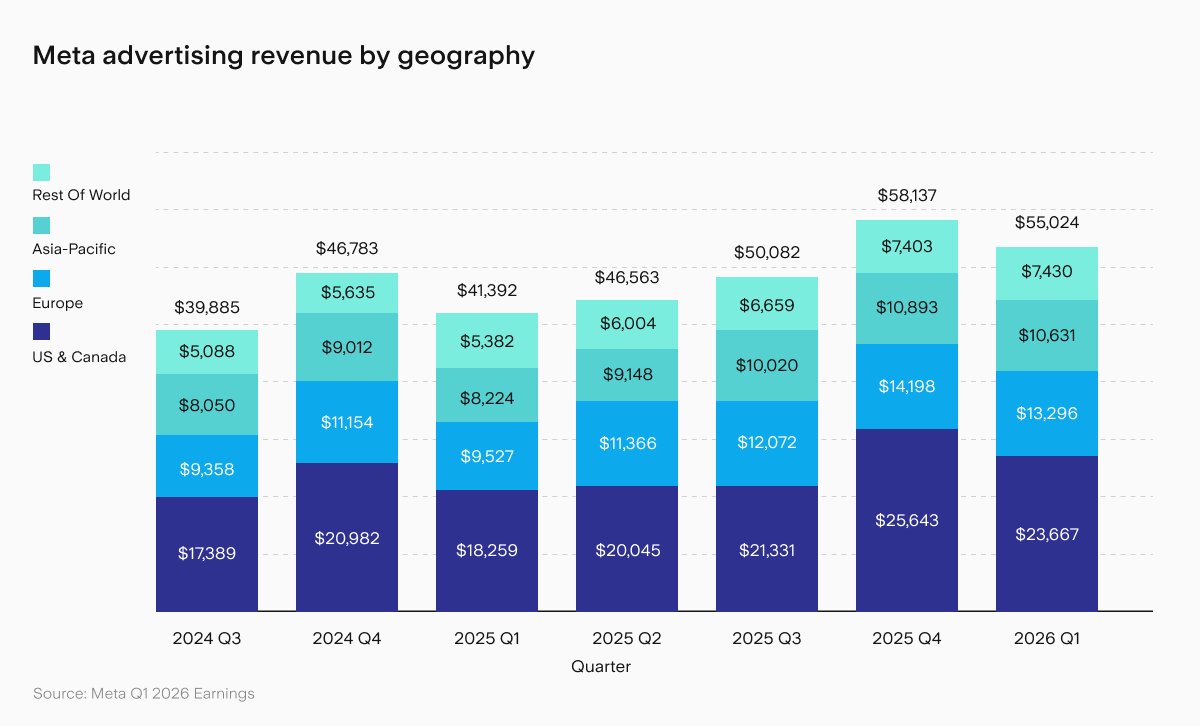Click the 2024 Q3 axis label
The height and width of the screenshot is (726, 1200).
(207, 638)
